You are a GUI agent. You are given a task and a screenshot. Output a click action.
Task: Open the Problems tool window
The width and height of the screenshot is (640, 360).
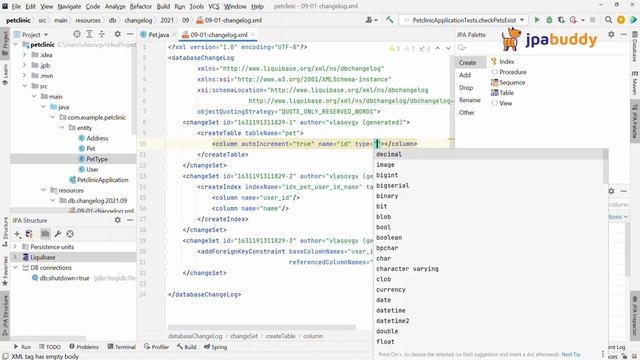coord(84,347)
